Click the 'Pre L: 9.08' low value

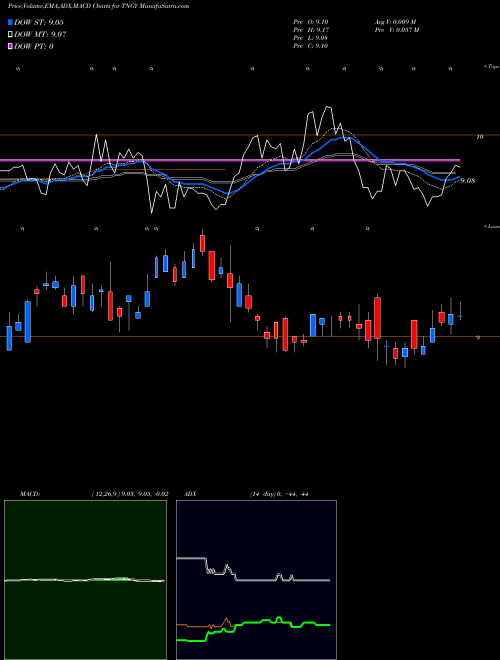coord(311,38)
